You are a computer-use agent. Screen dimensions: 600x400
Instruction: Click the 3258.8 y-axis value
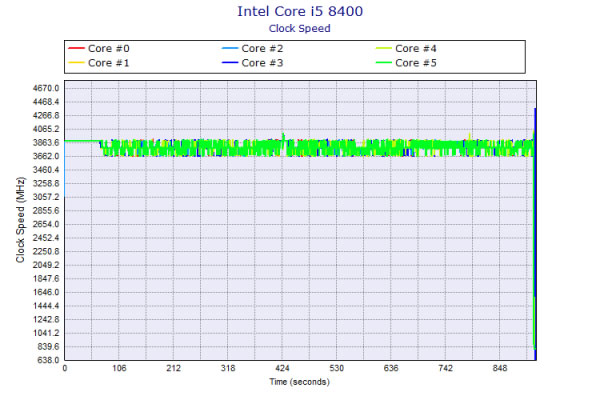(x=46, y=183)
